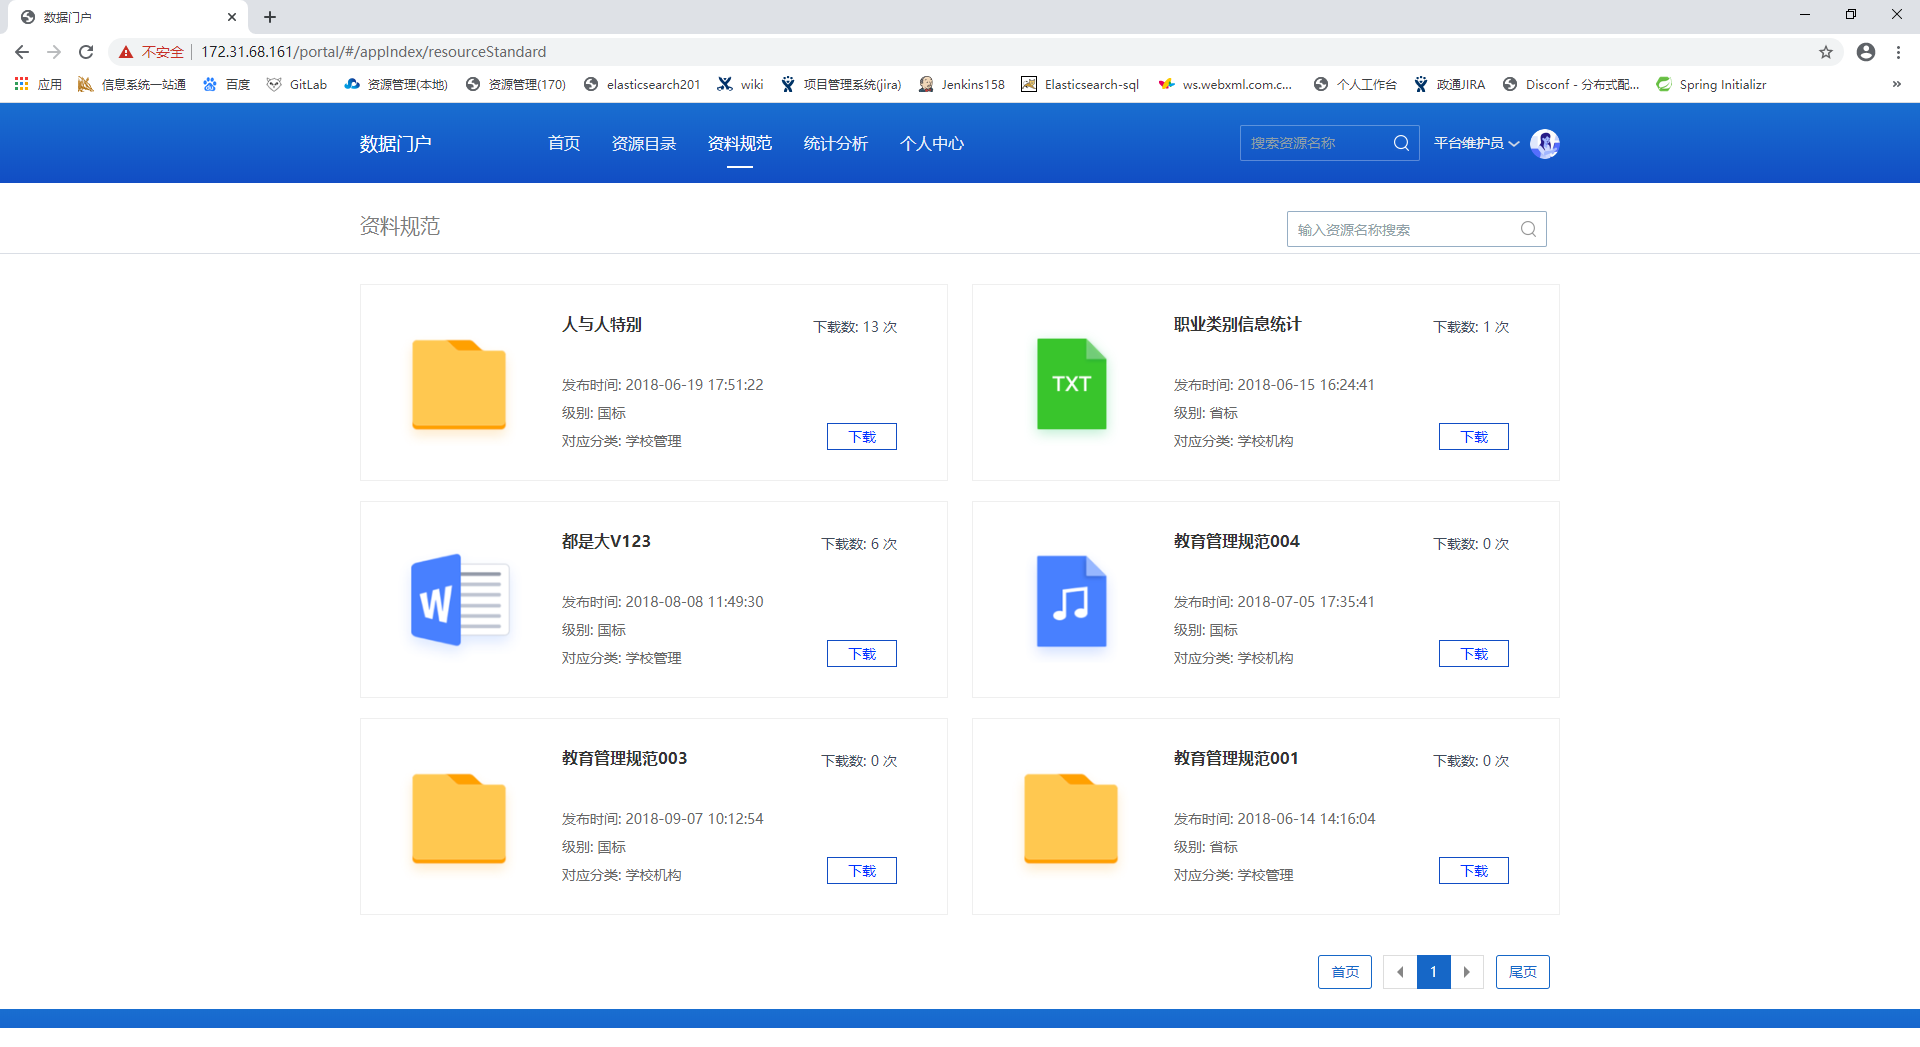The image size is (1920, 1047).
Task: Jump to 尾页 in pagination
Action: (1522, 972)
